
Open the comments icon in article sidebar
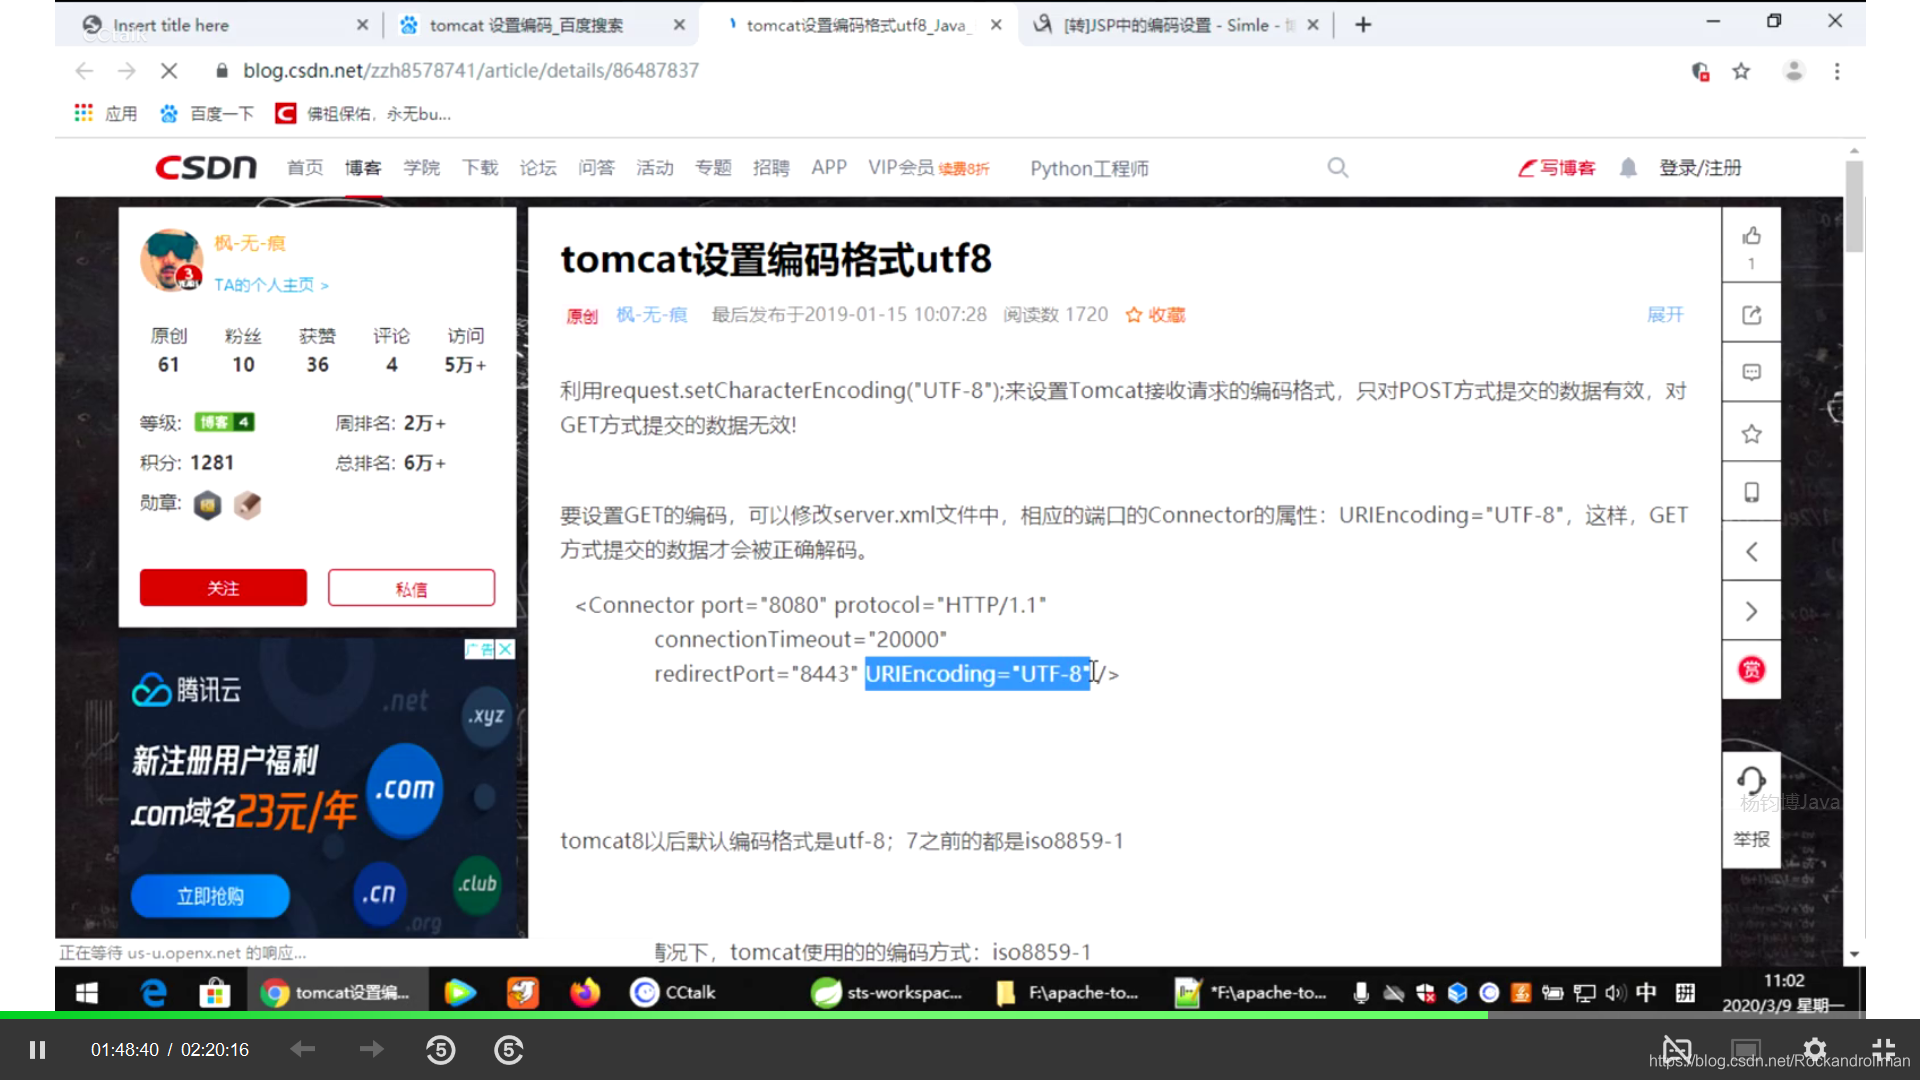[1751, 373]
